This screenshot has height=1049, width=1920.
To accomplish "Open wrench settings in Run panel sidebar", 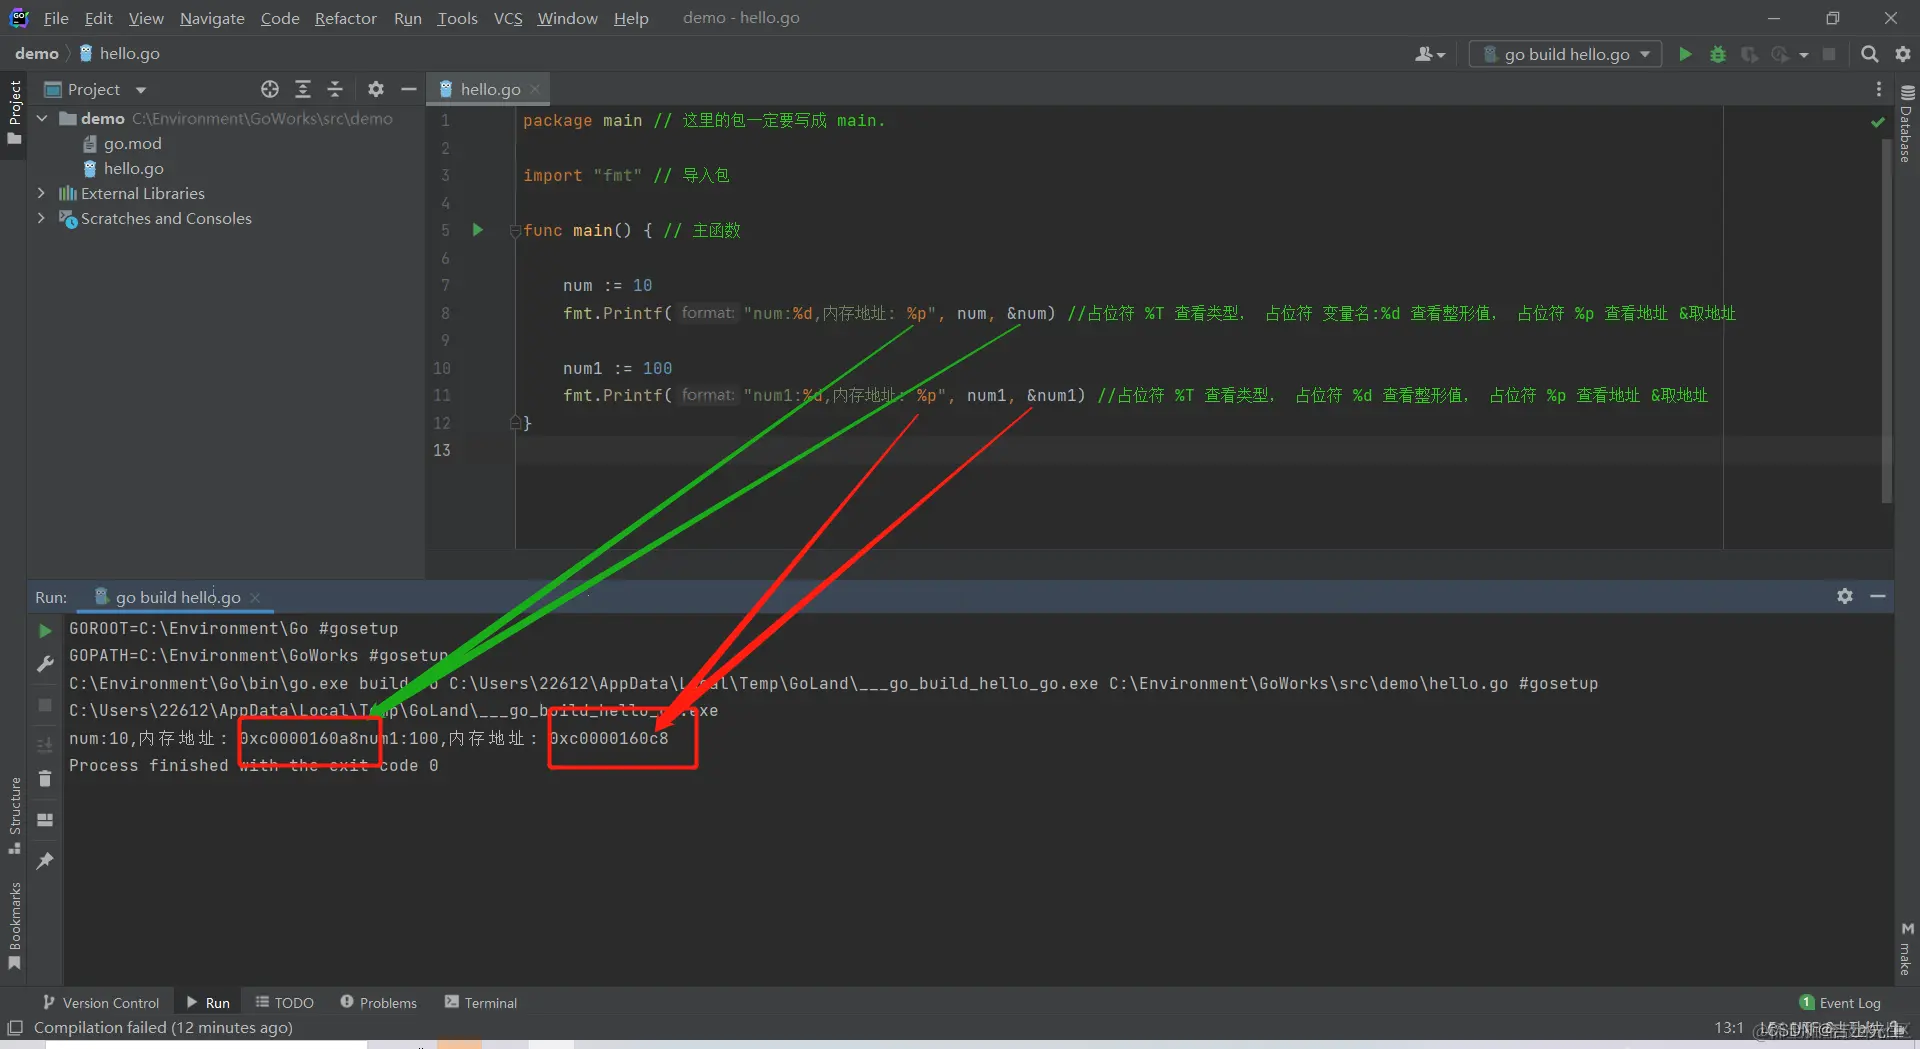I will point(45,664).
